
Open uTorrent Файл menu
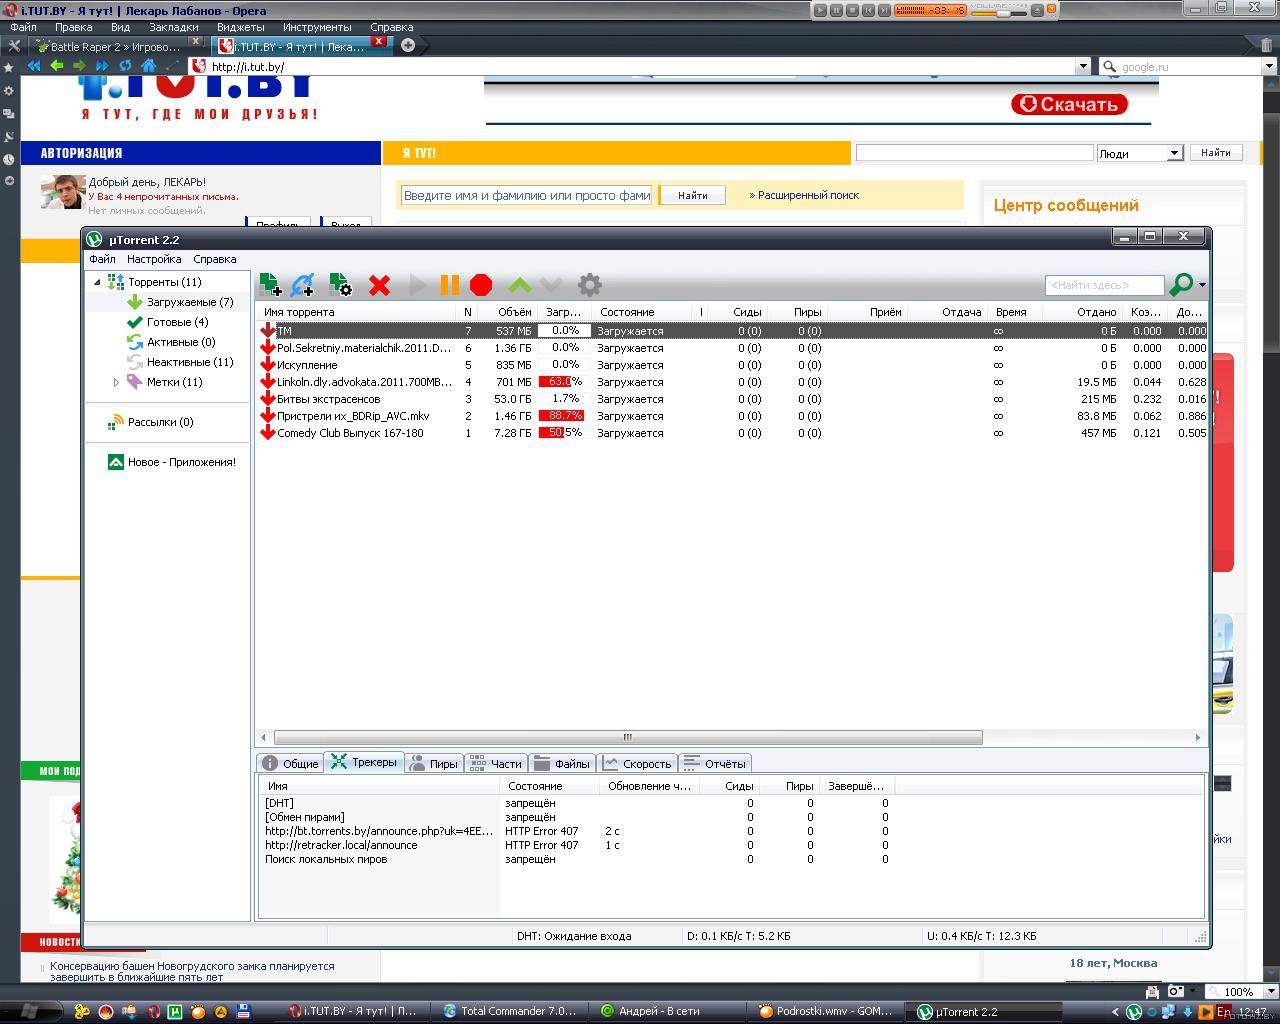pyautogui.click(x=102, y=259)
